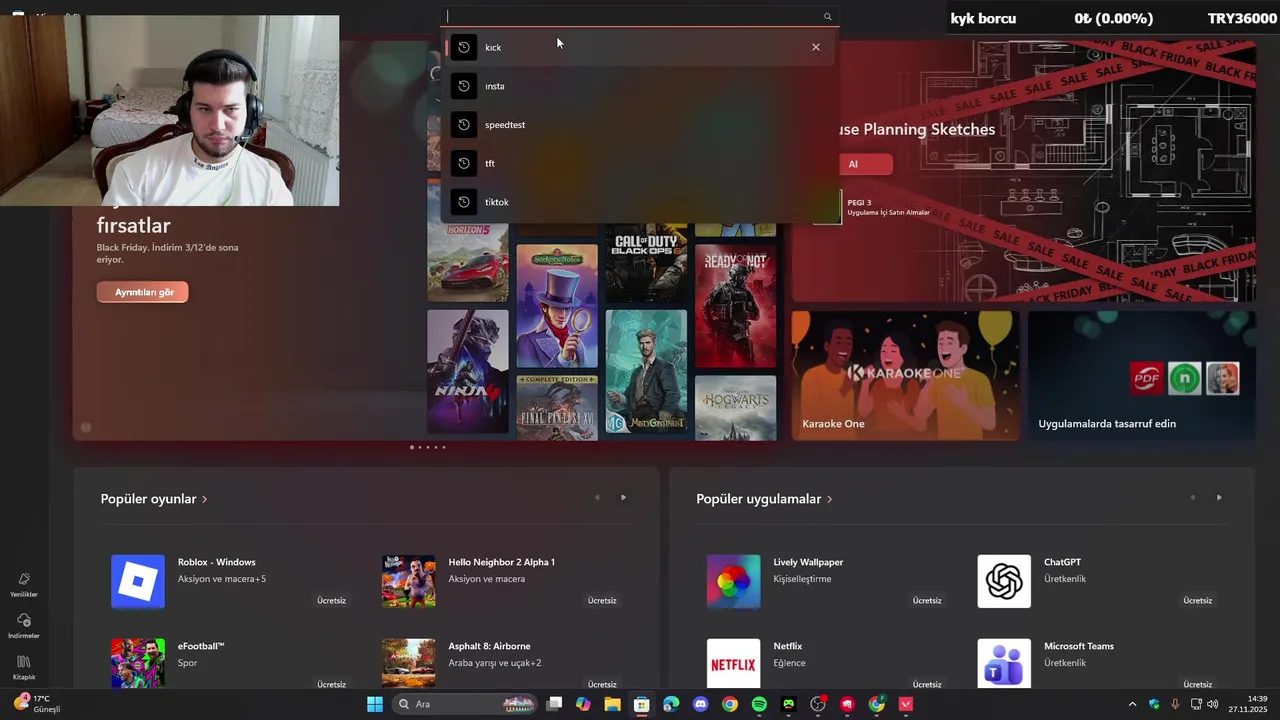
Task: Open Kitaplık in the Store sidebar
Action: pos(24,668)
